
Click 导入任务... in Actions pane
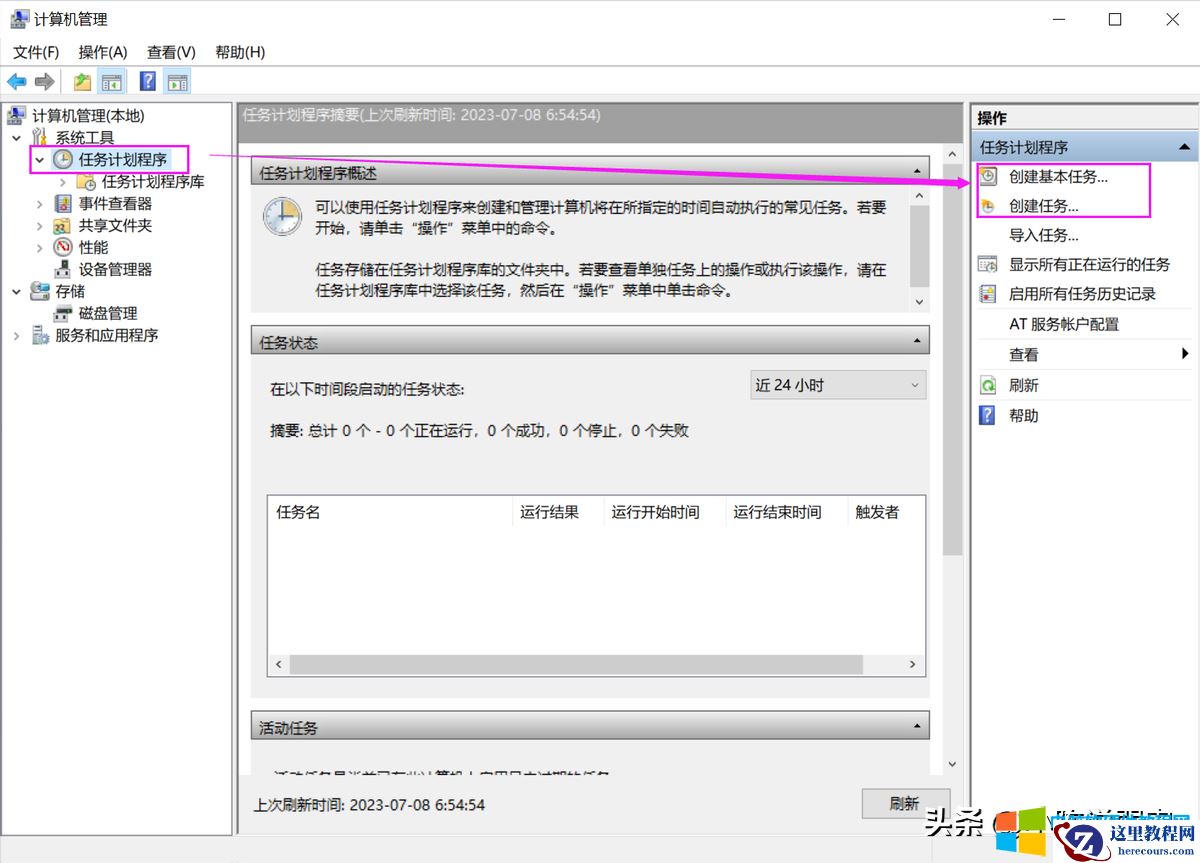pyautogui.click(x=1044, y=235)
